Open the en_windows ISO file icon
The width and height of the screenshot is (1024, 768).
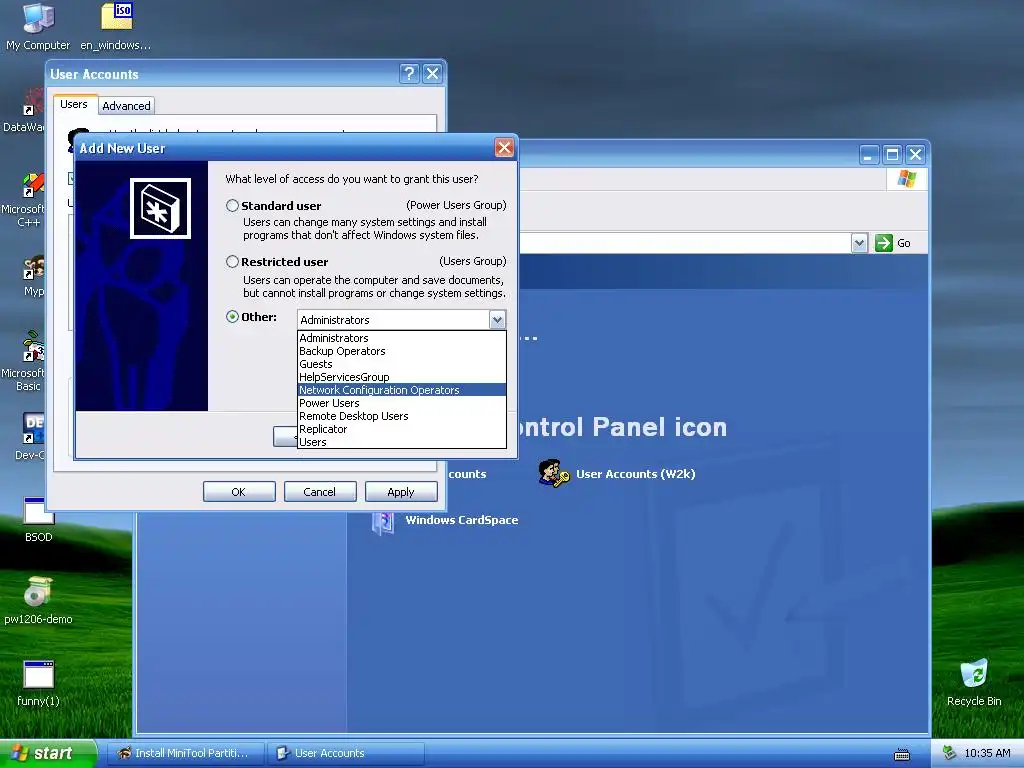click(x=116, y=26)
